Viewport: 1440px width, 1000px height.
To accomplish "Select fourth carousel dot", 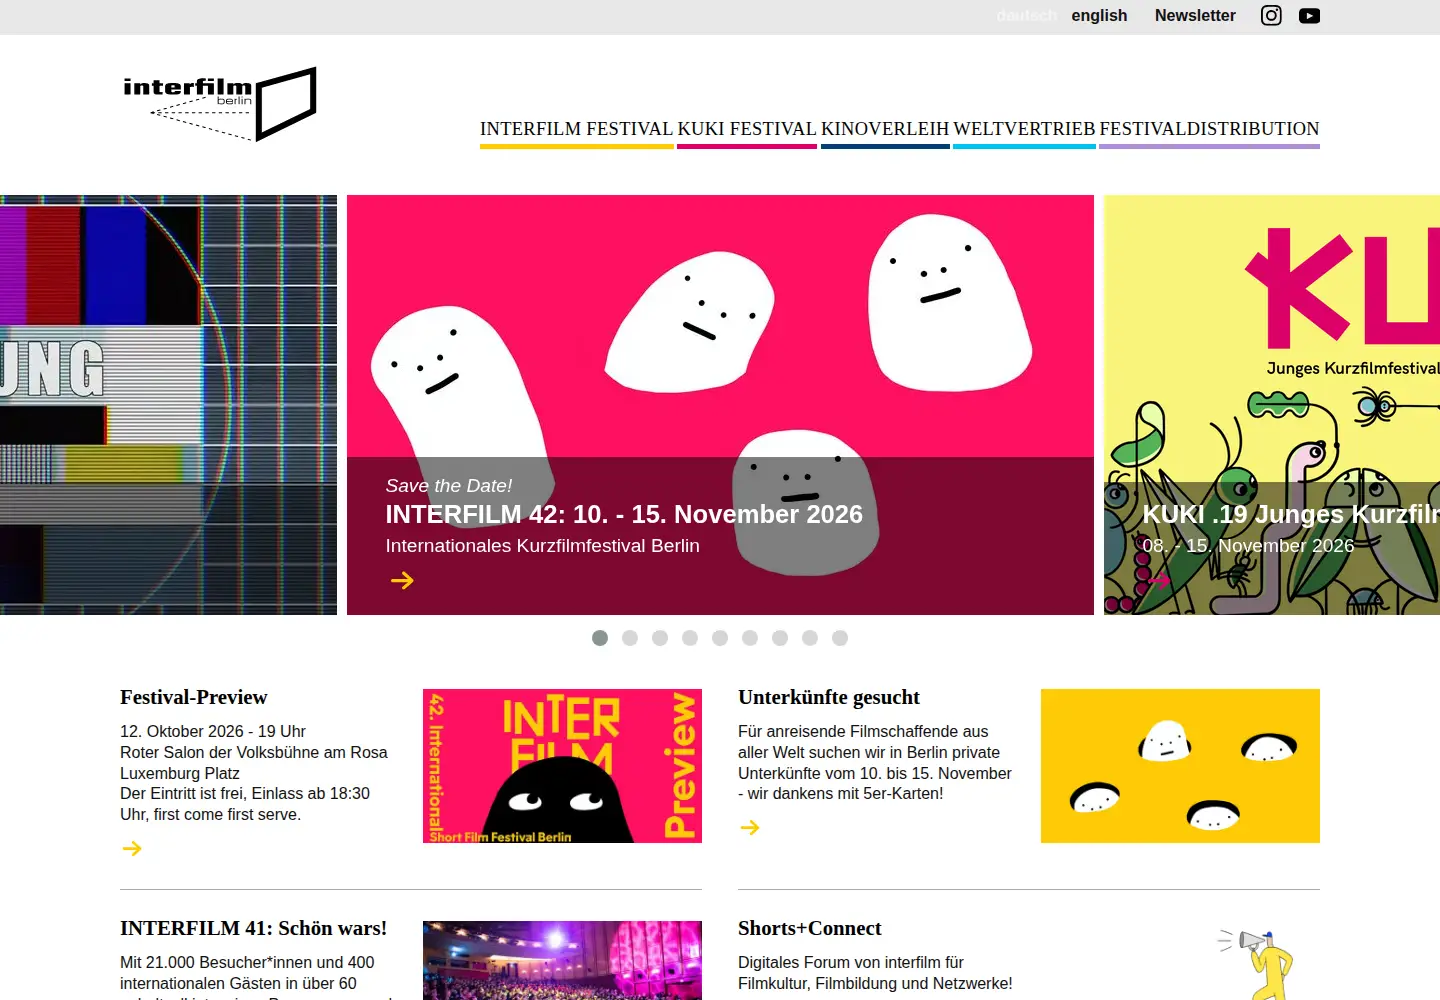I will pyautogui.click(x=690, y=638).
